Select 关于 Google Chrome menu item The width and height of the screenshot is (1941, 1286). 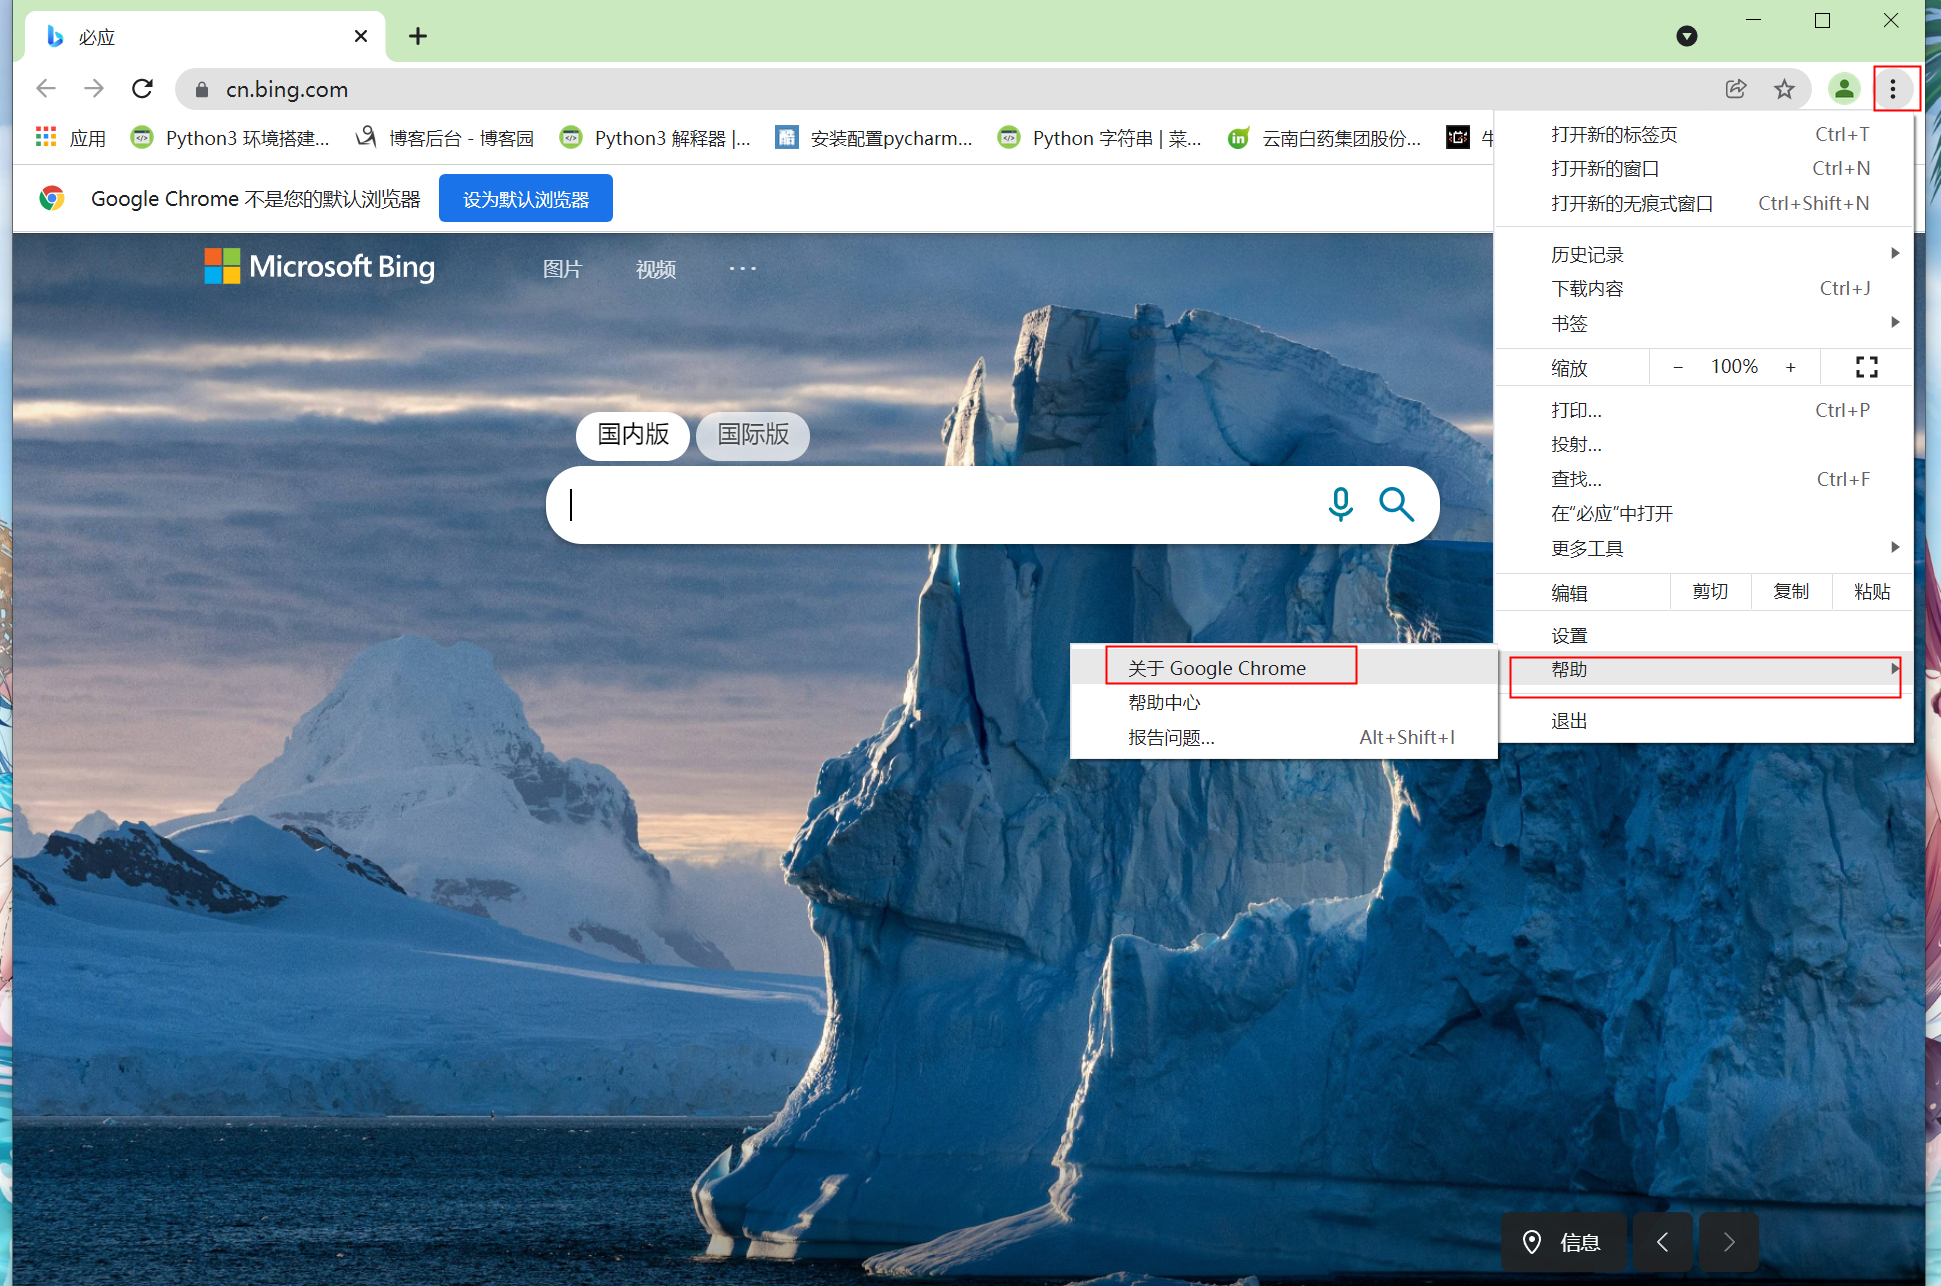pos(1217,668)
